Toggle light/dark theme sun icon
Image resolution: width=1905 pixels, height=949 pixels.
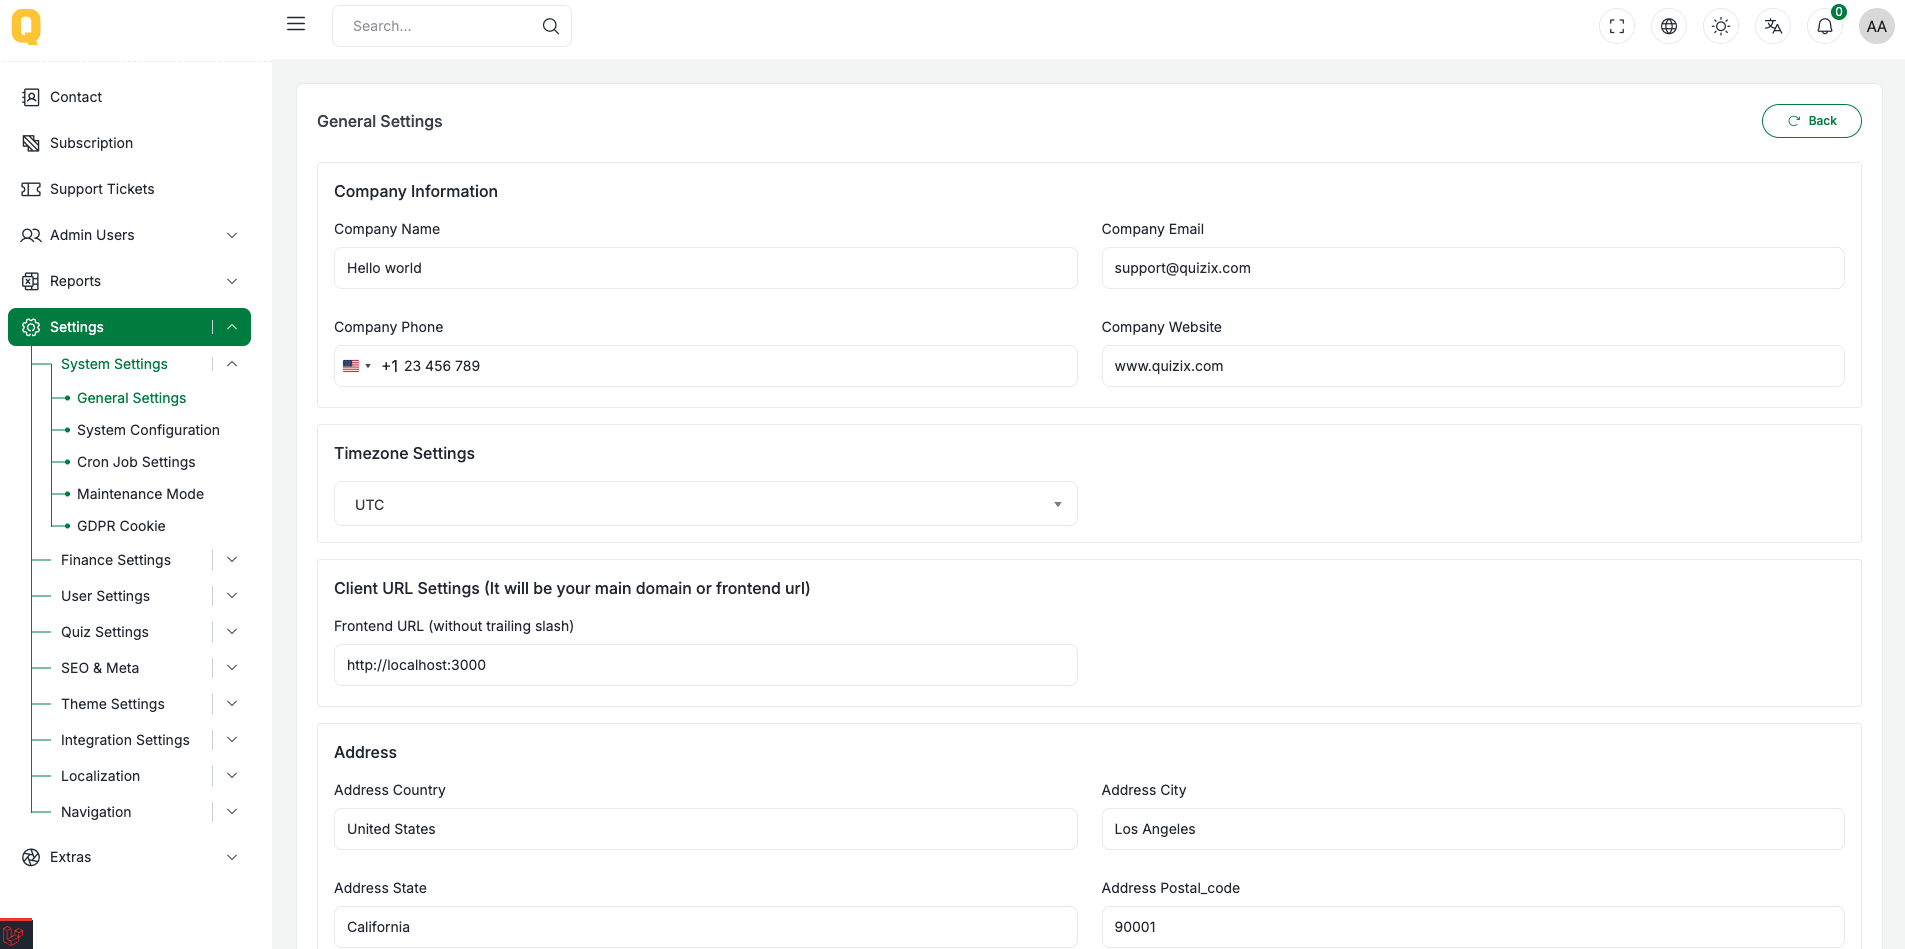pos(1721,26)
